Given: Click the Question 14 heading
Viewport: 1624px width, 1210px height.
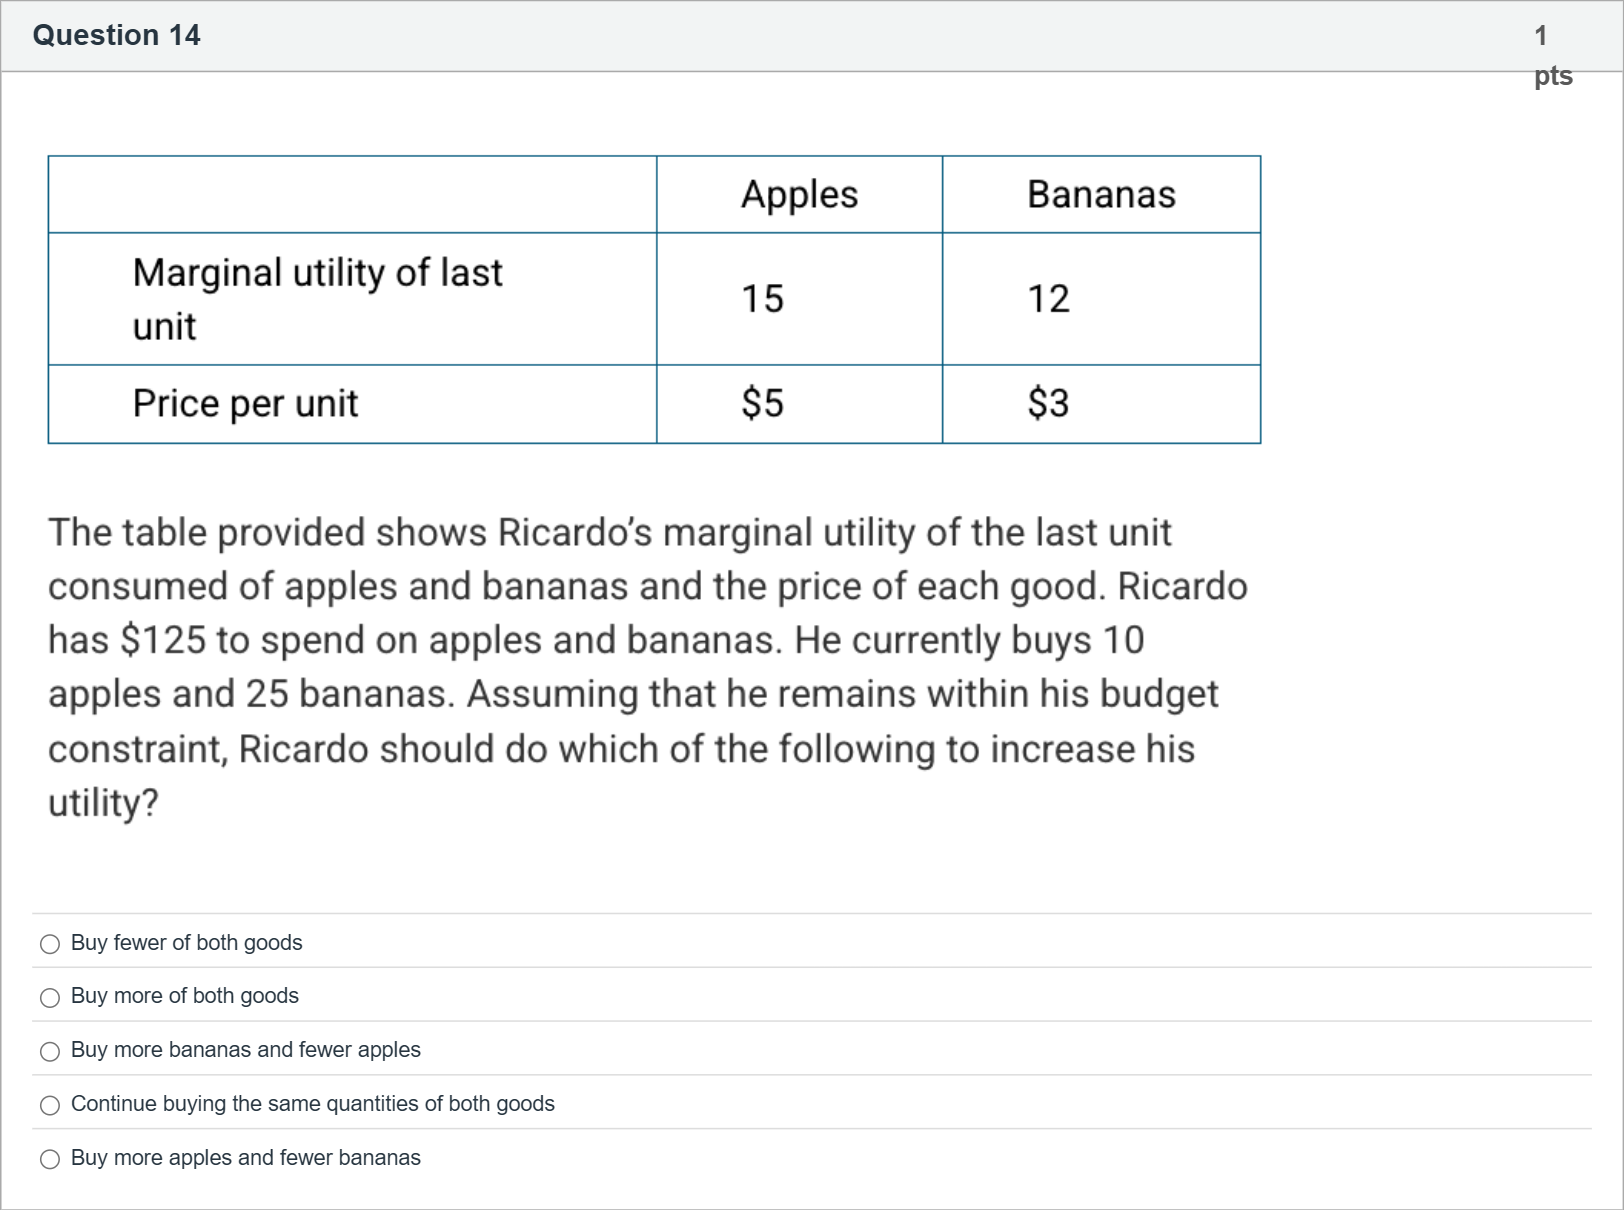Looking at the screenshot, I should pos(117,36).
